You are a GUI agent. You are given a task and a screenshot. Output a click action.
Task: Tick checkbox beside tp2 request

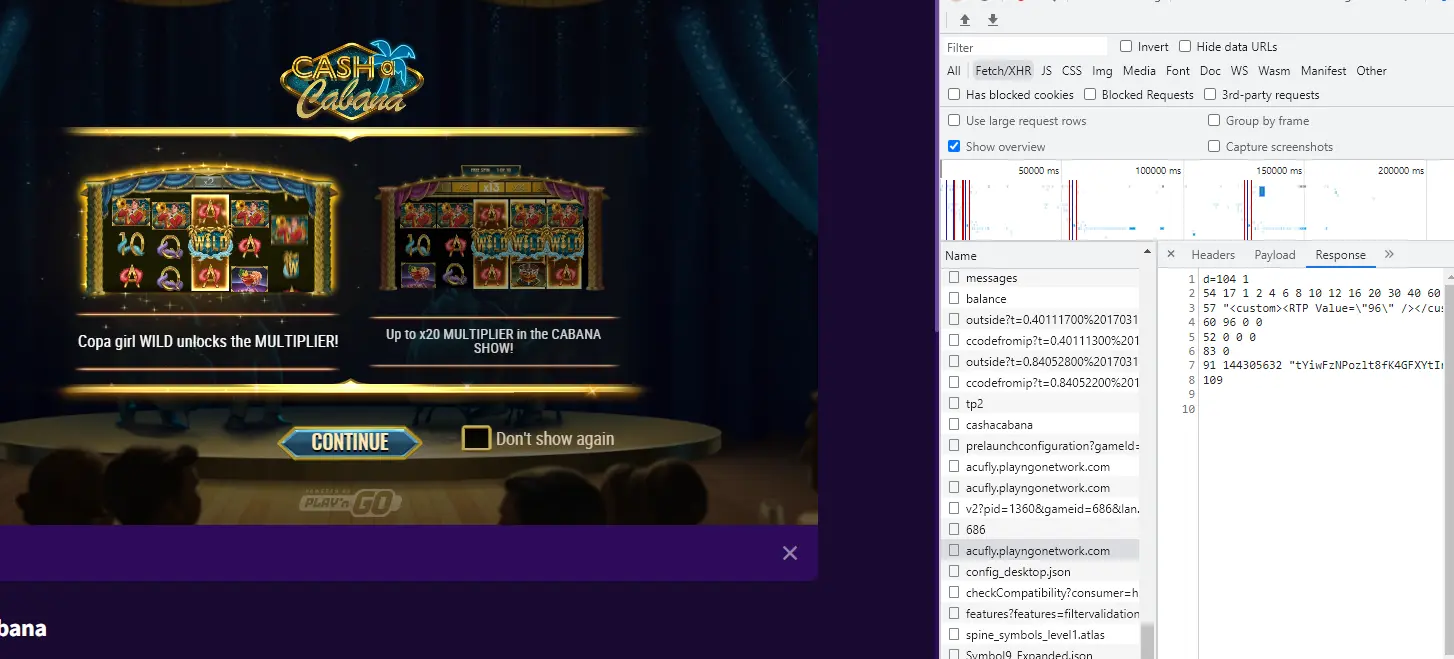click(x=954, y=404)
